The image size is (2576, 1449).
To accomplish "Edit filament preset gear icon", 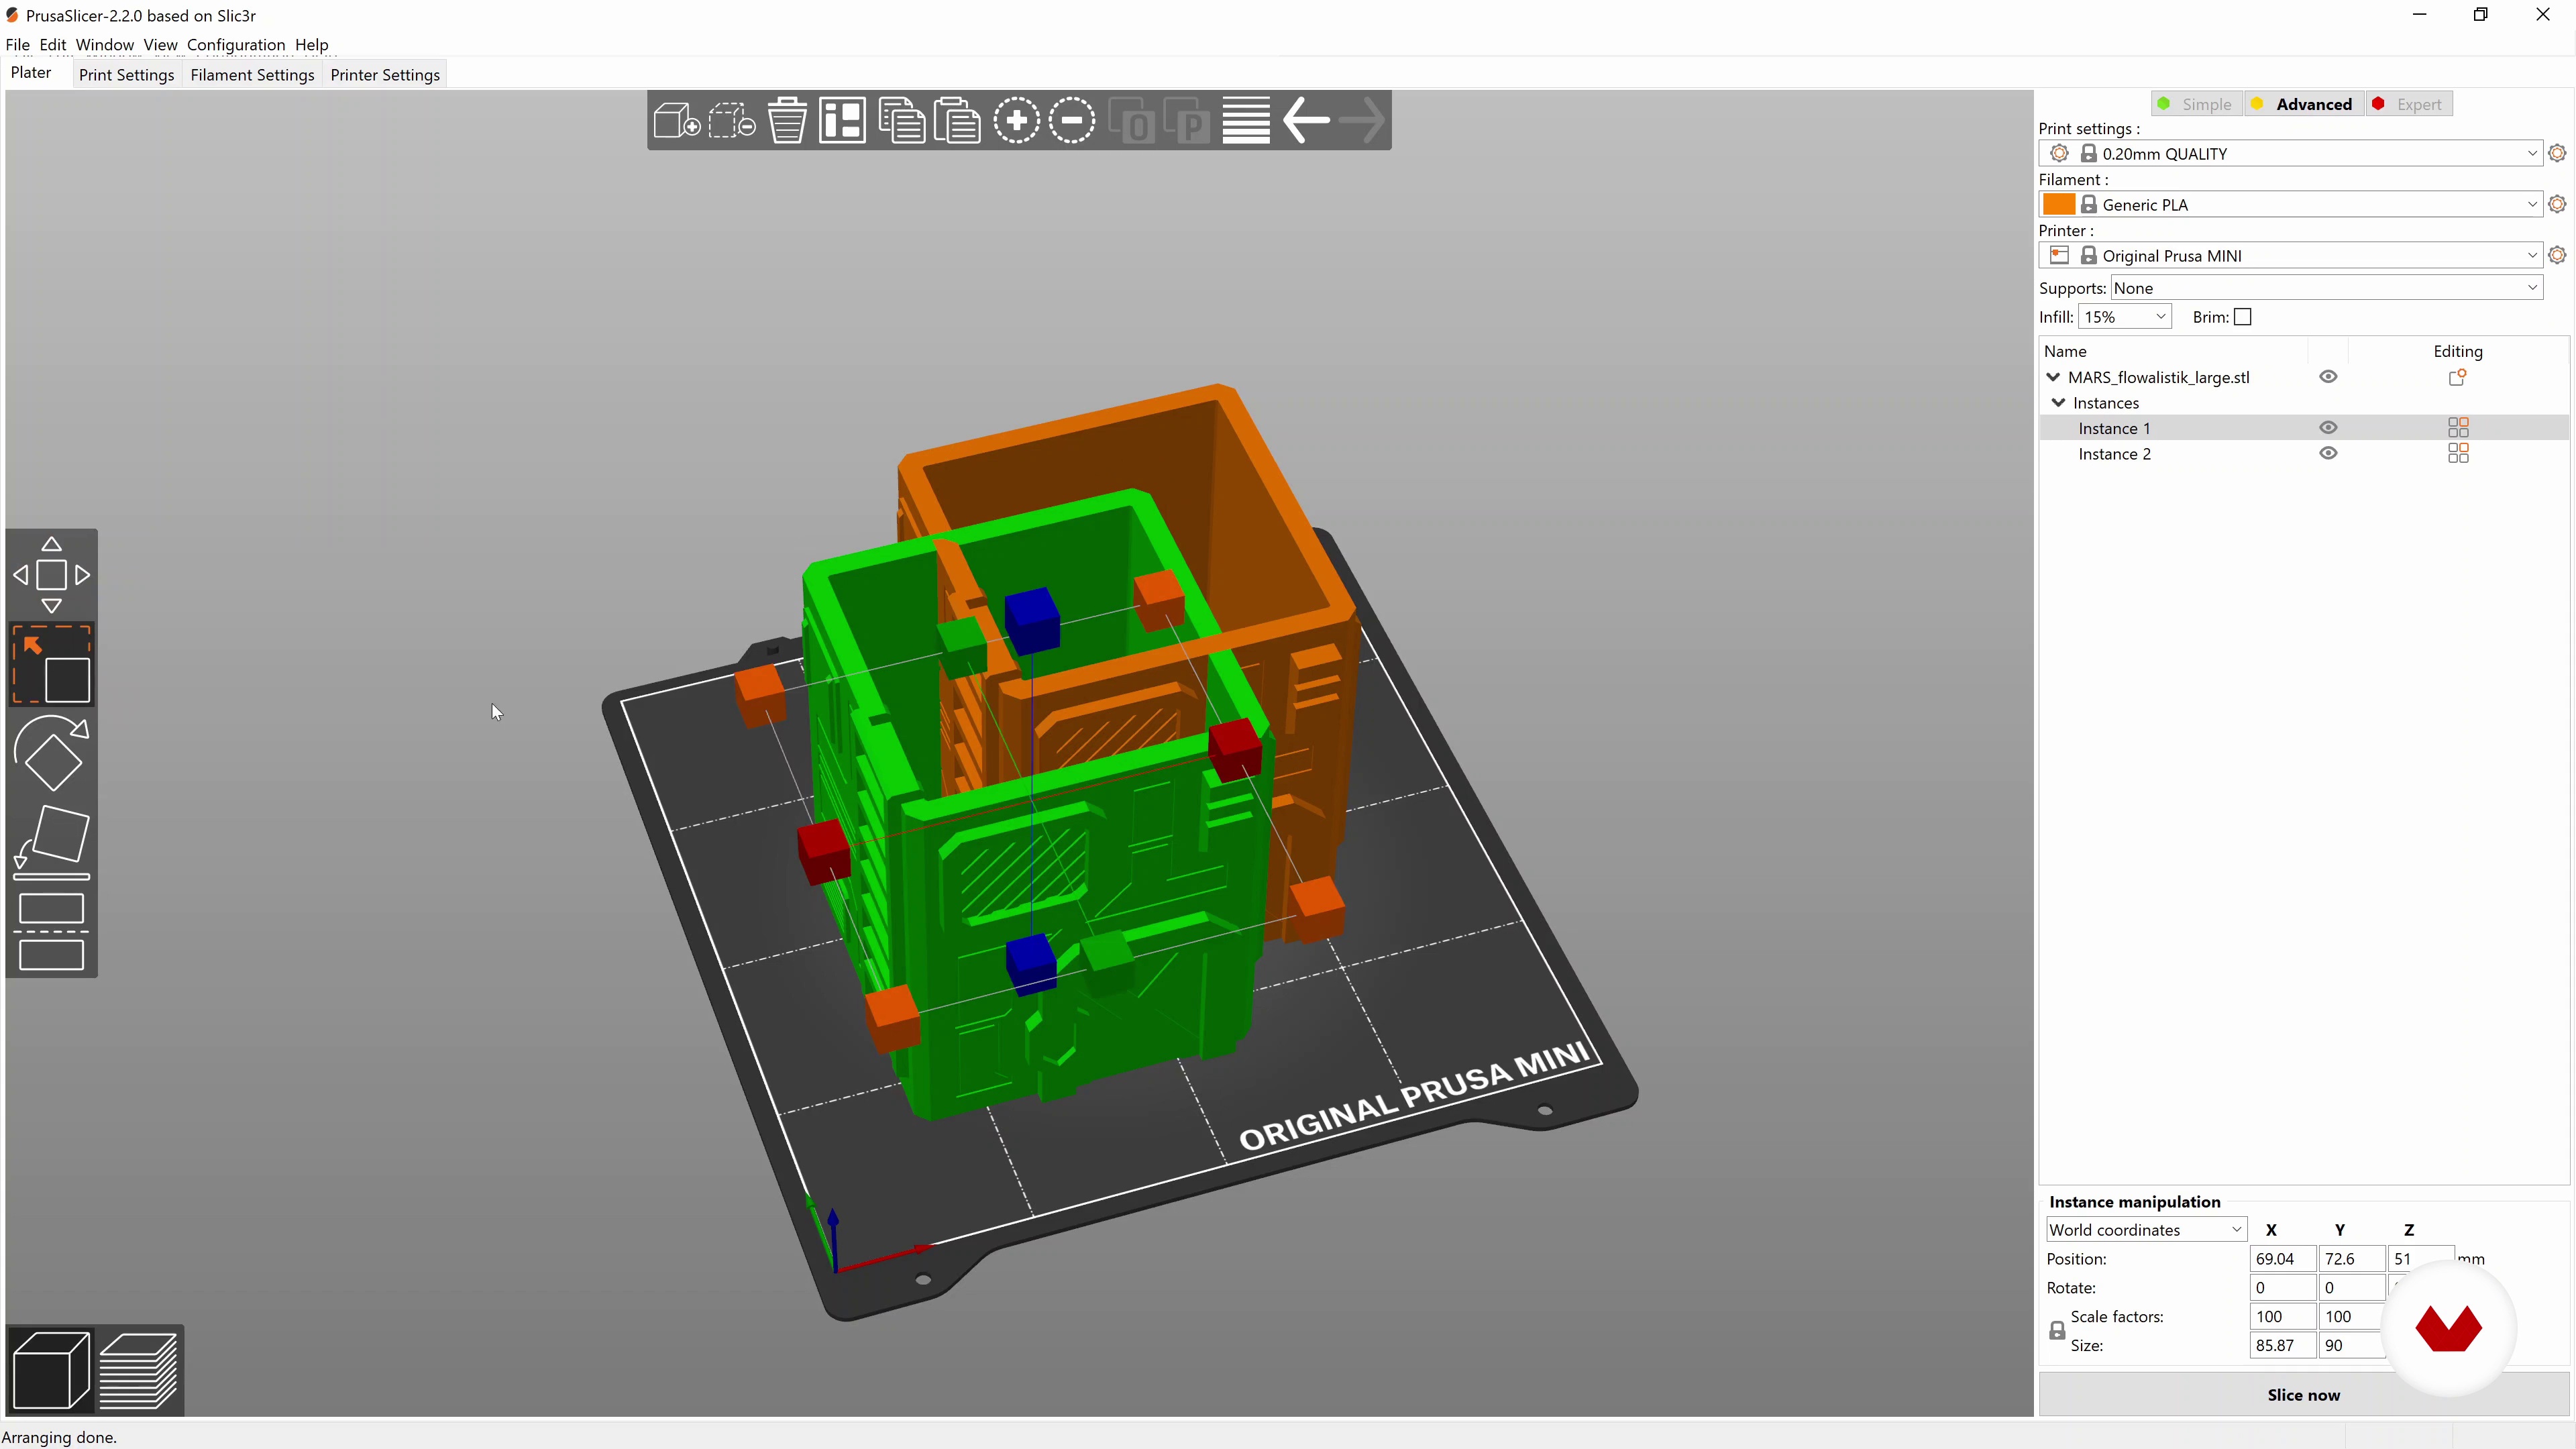I will pyautogui.click(x=2557, y=204).
